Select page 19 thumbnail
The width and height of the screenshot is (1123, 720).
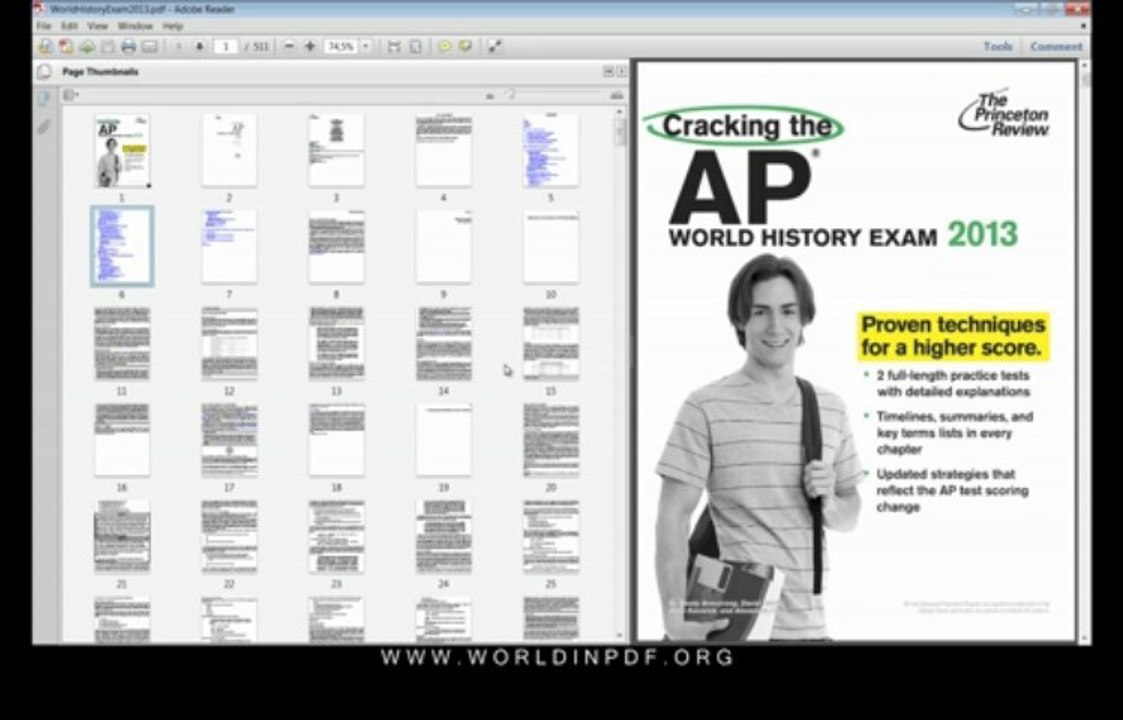point(443,440)
